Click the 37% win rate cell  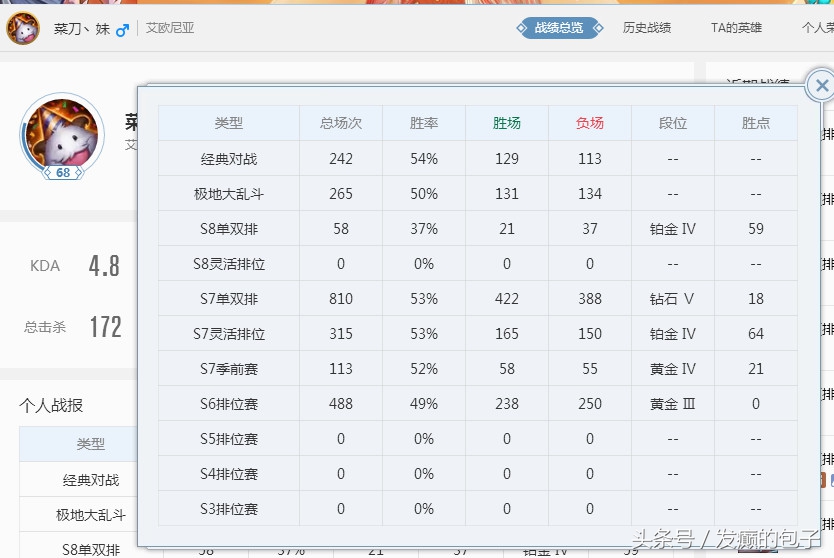[x=424, y=229]
